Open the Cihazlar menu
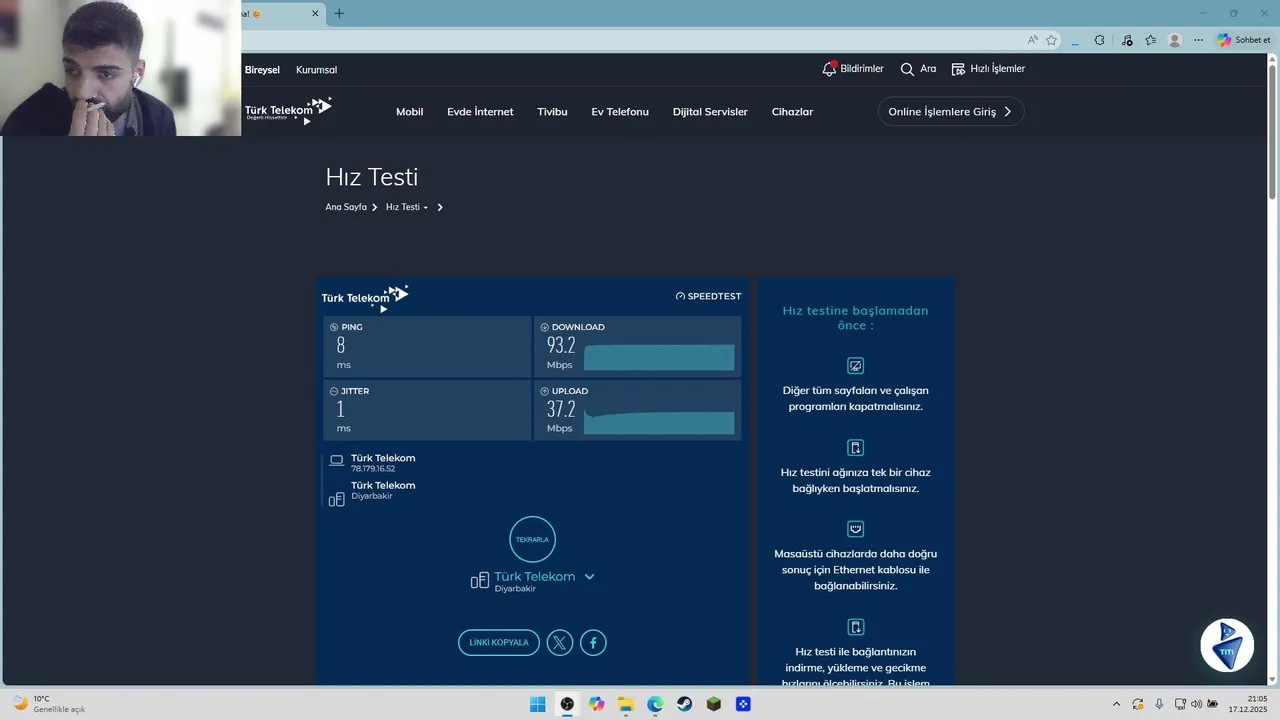Screen dimensions: 1280x720 click(792, 112)
